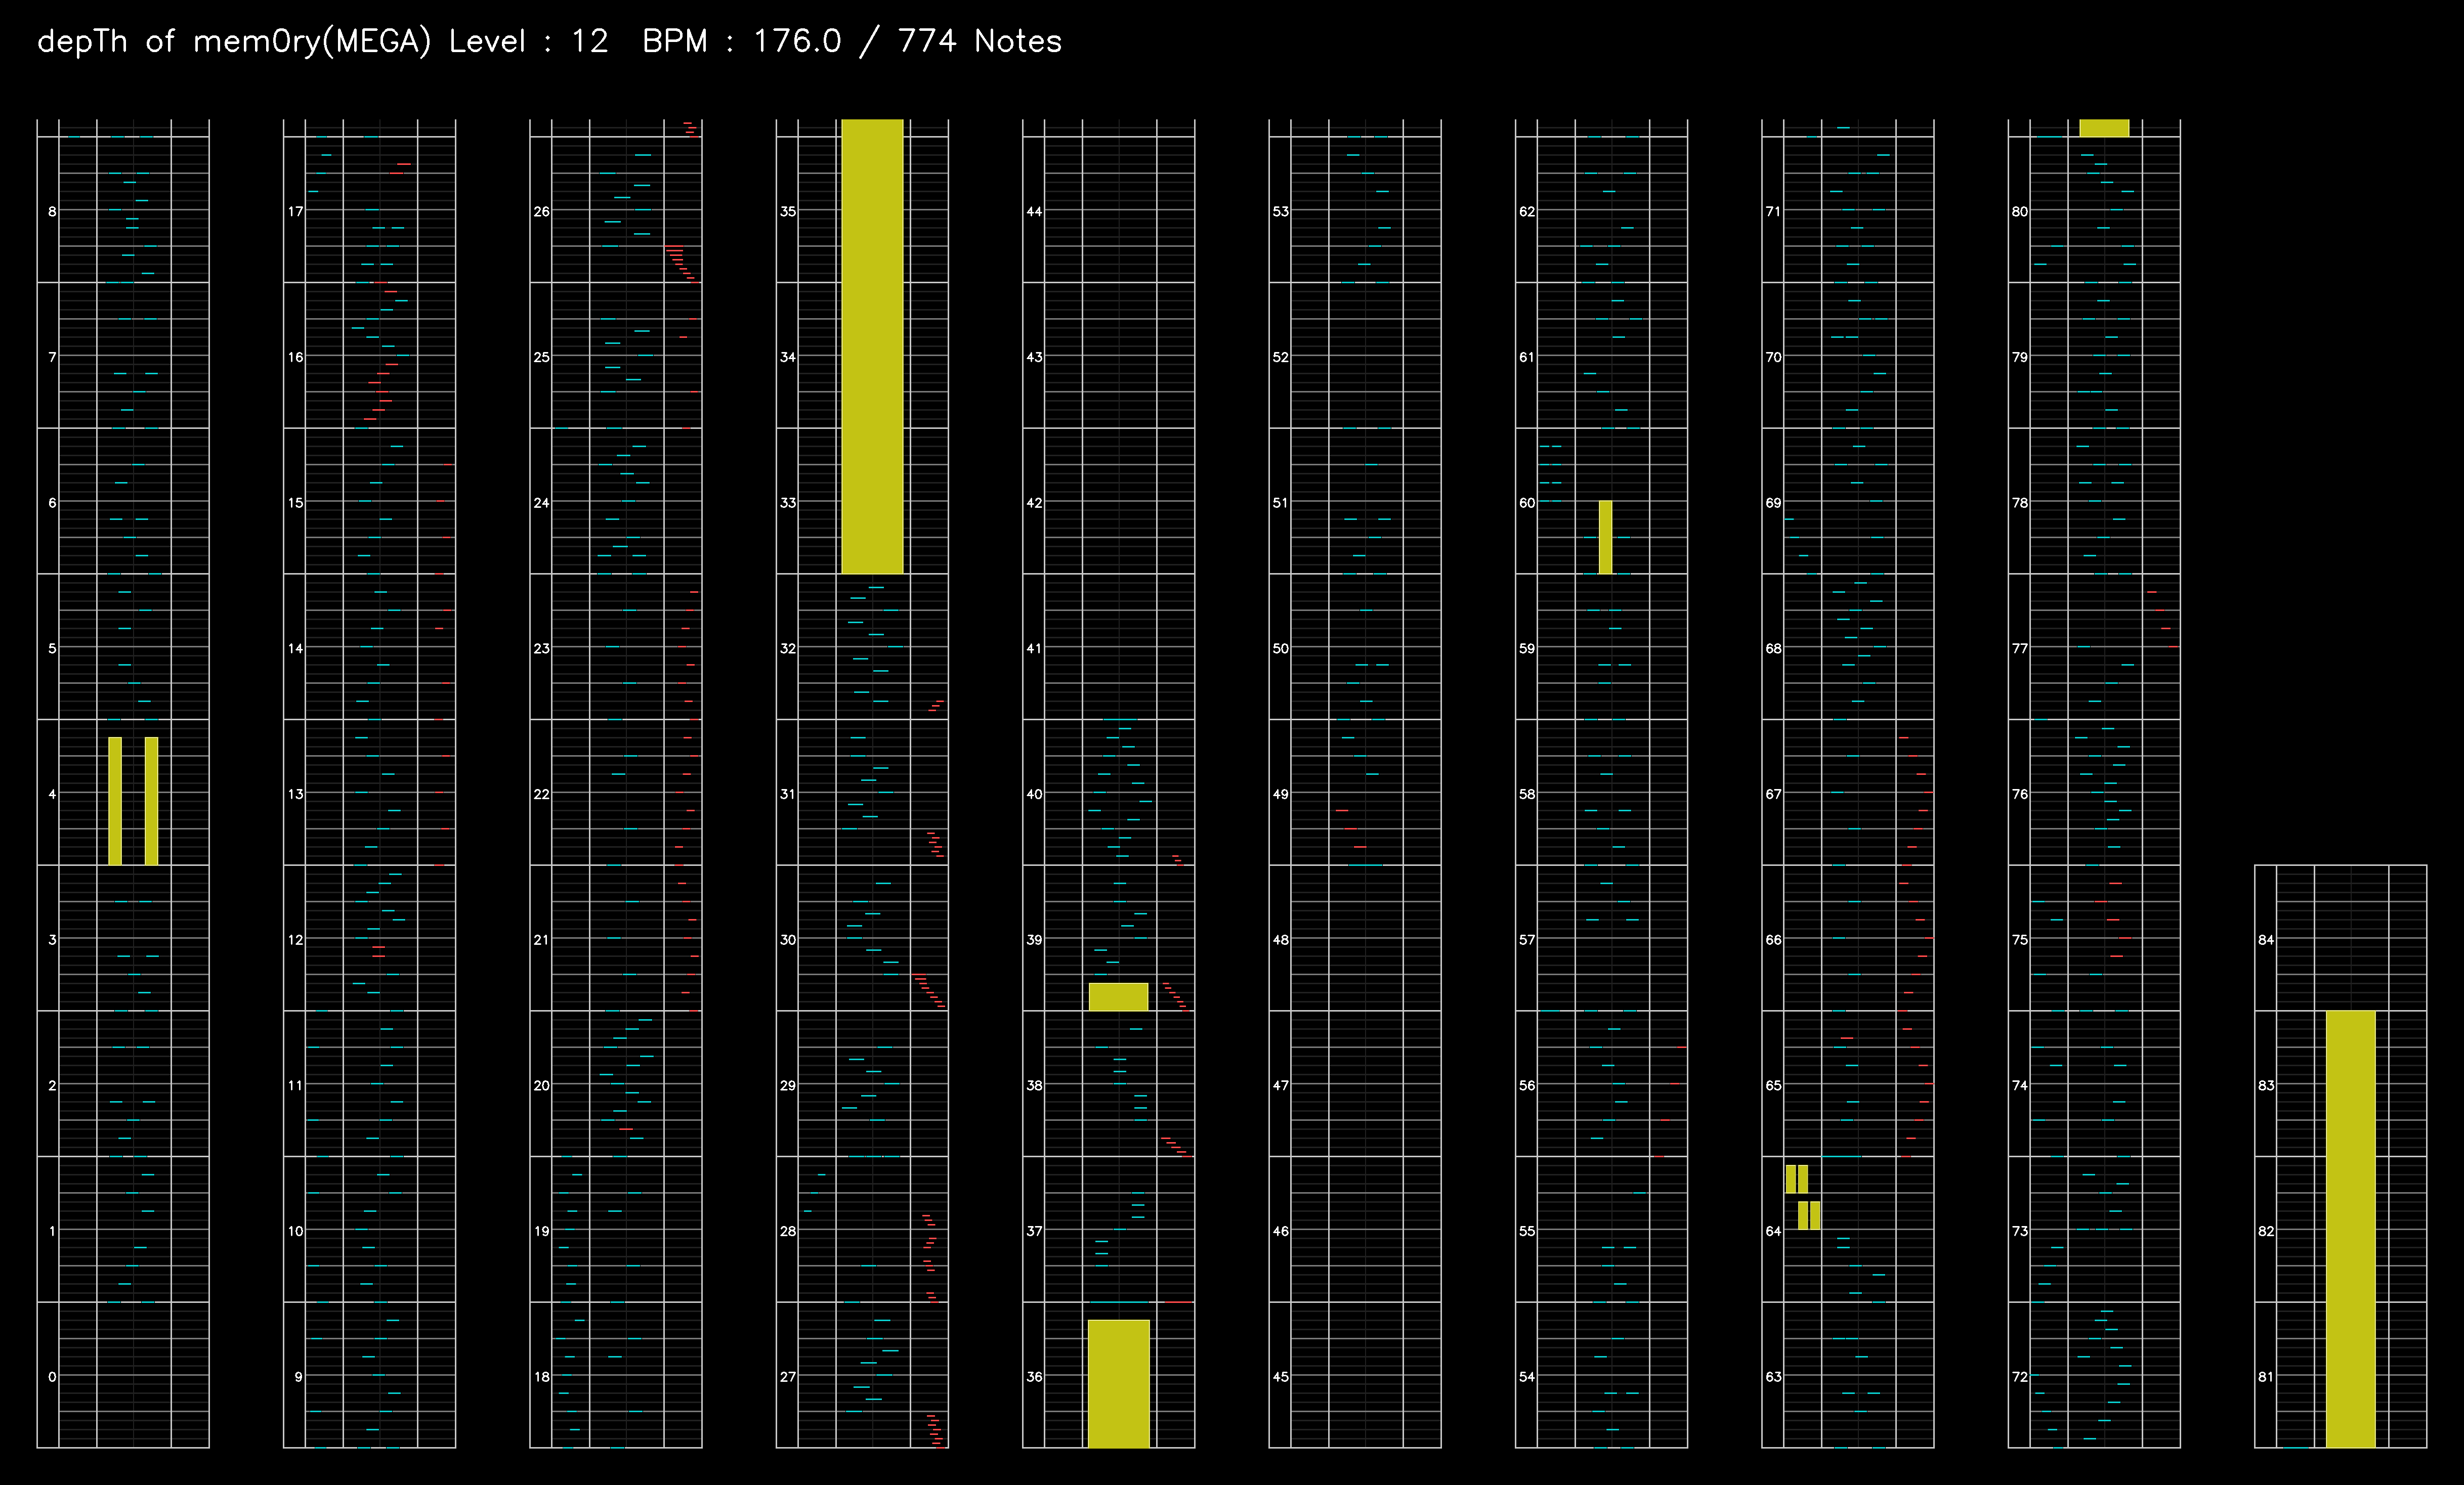Screen dimensions: 2464x1485
Task: Click measure number 76 label
Action: (x=2020, y=794)
